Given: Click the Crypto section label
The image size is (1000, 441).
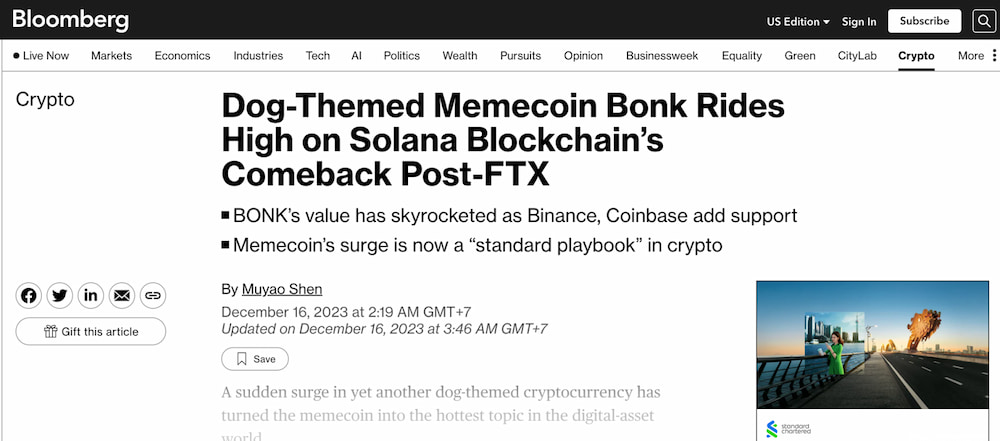Looking at the screenshot, I should click(x=45, y=100).
